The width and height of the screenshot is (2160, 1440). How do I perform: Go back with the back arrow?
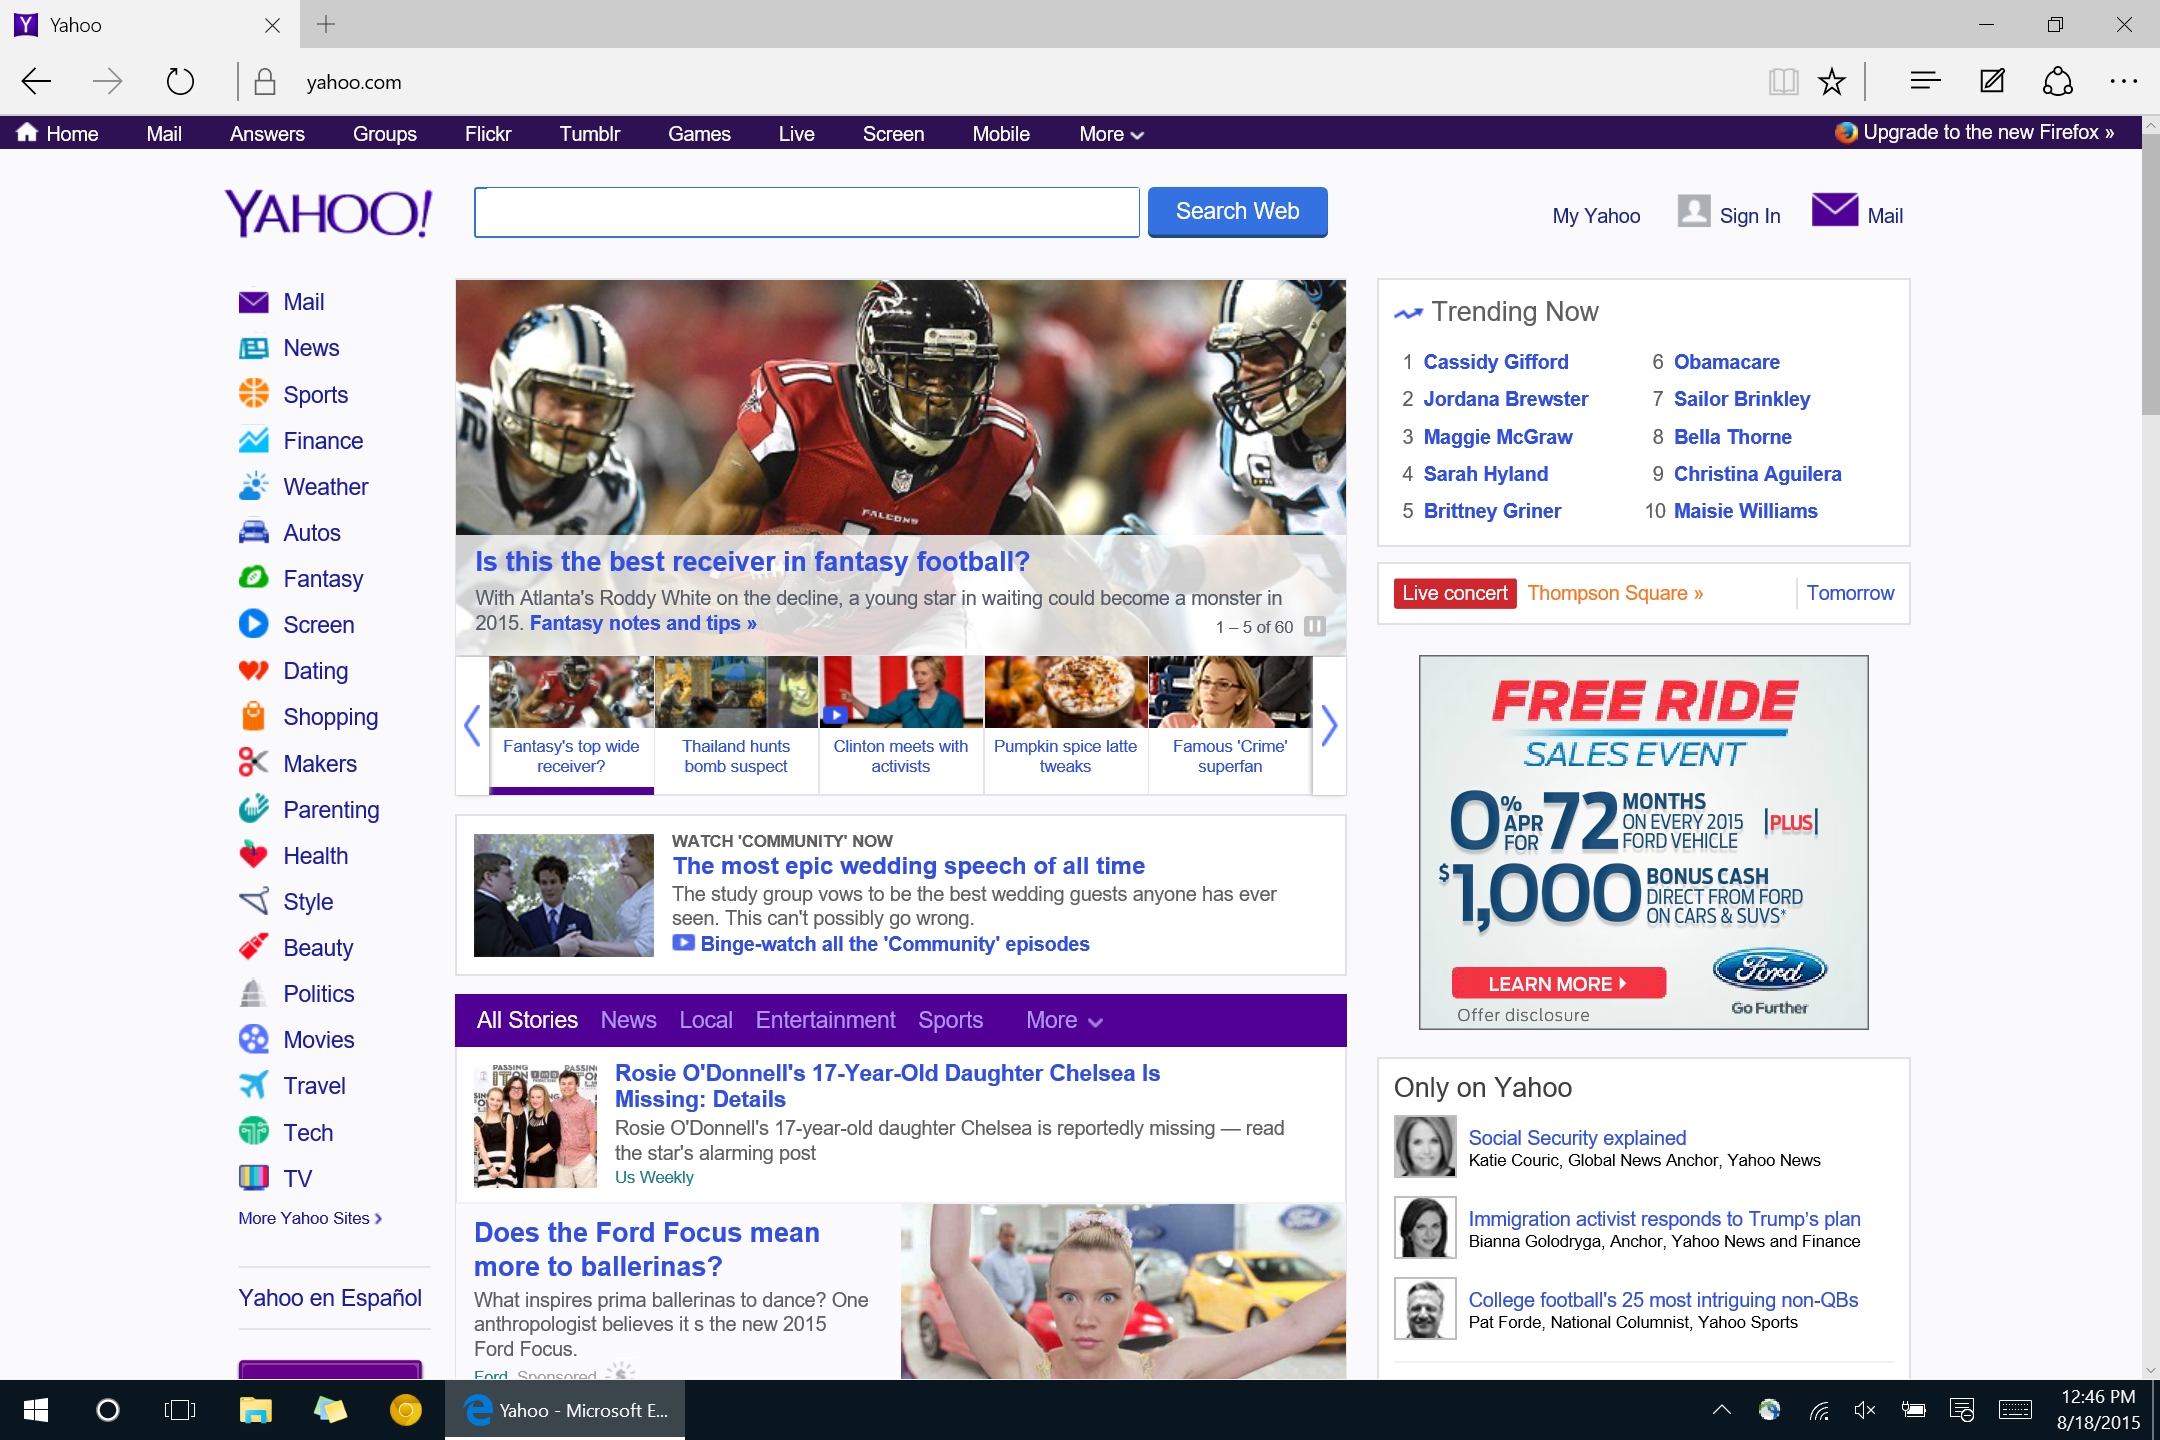tap(36, 81)
